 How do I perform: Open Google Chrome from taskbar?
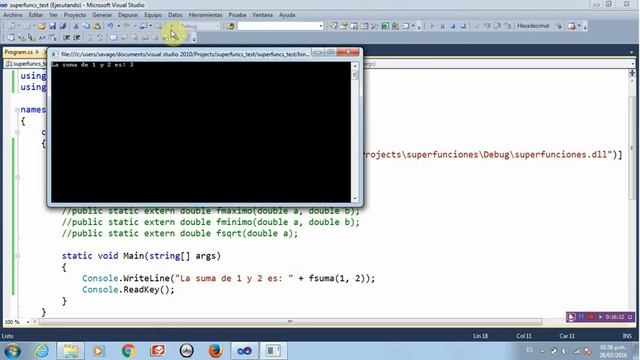point(128,351)
